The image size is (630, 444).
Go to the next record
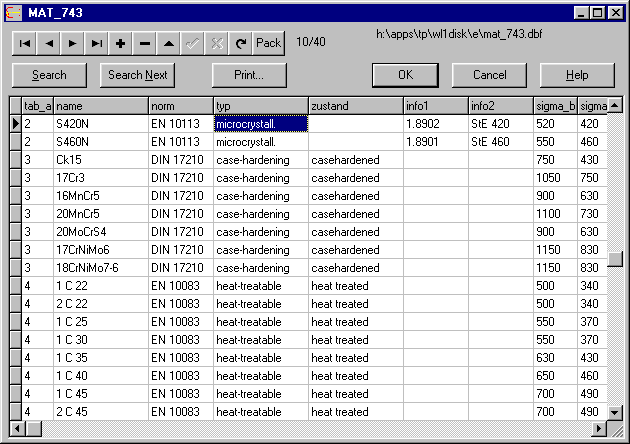coord(72,43)
